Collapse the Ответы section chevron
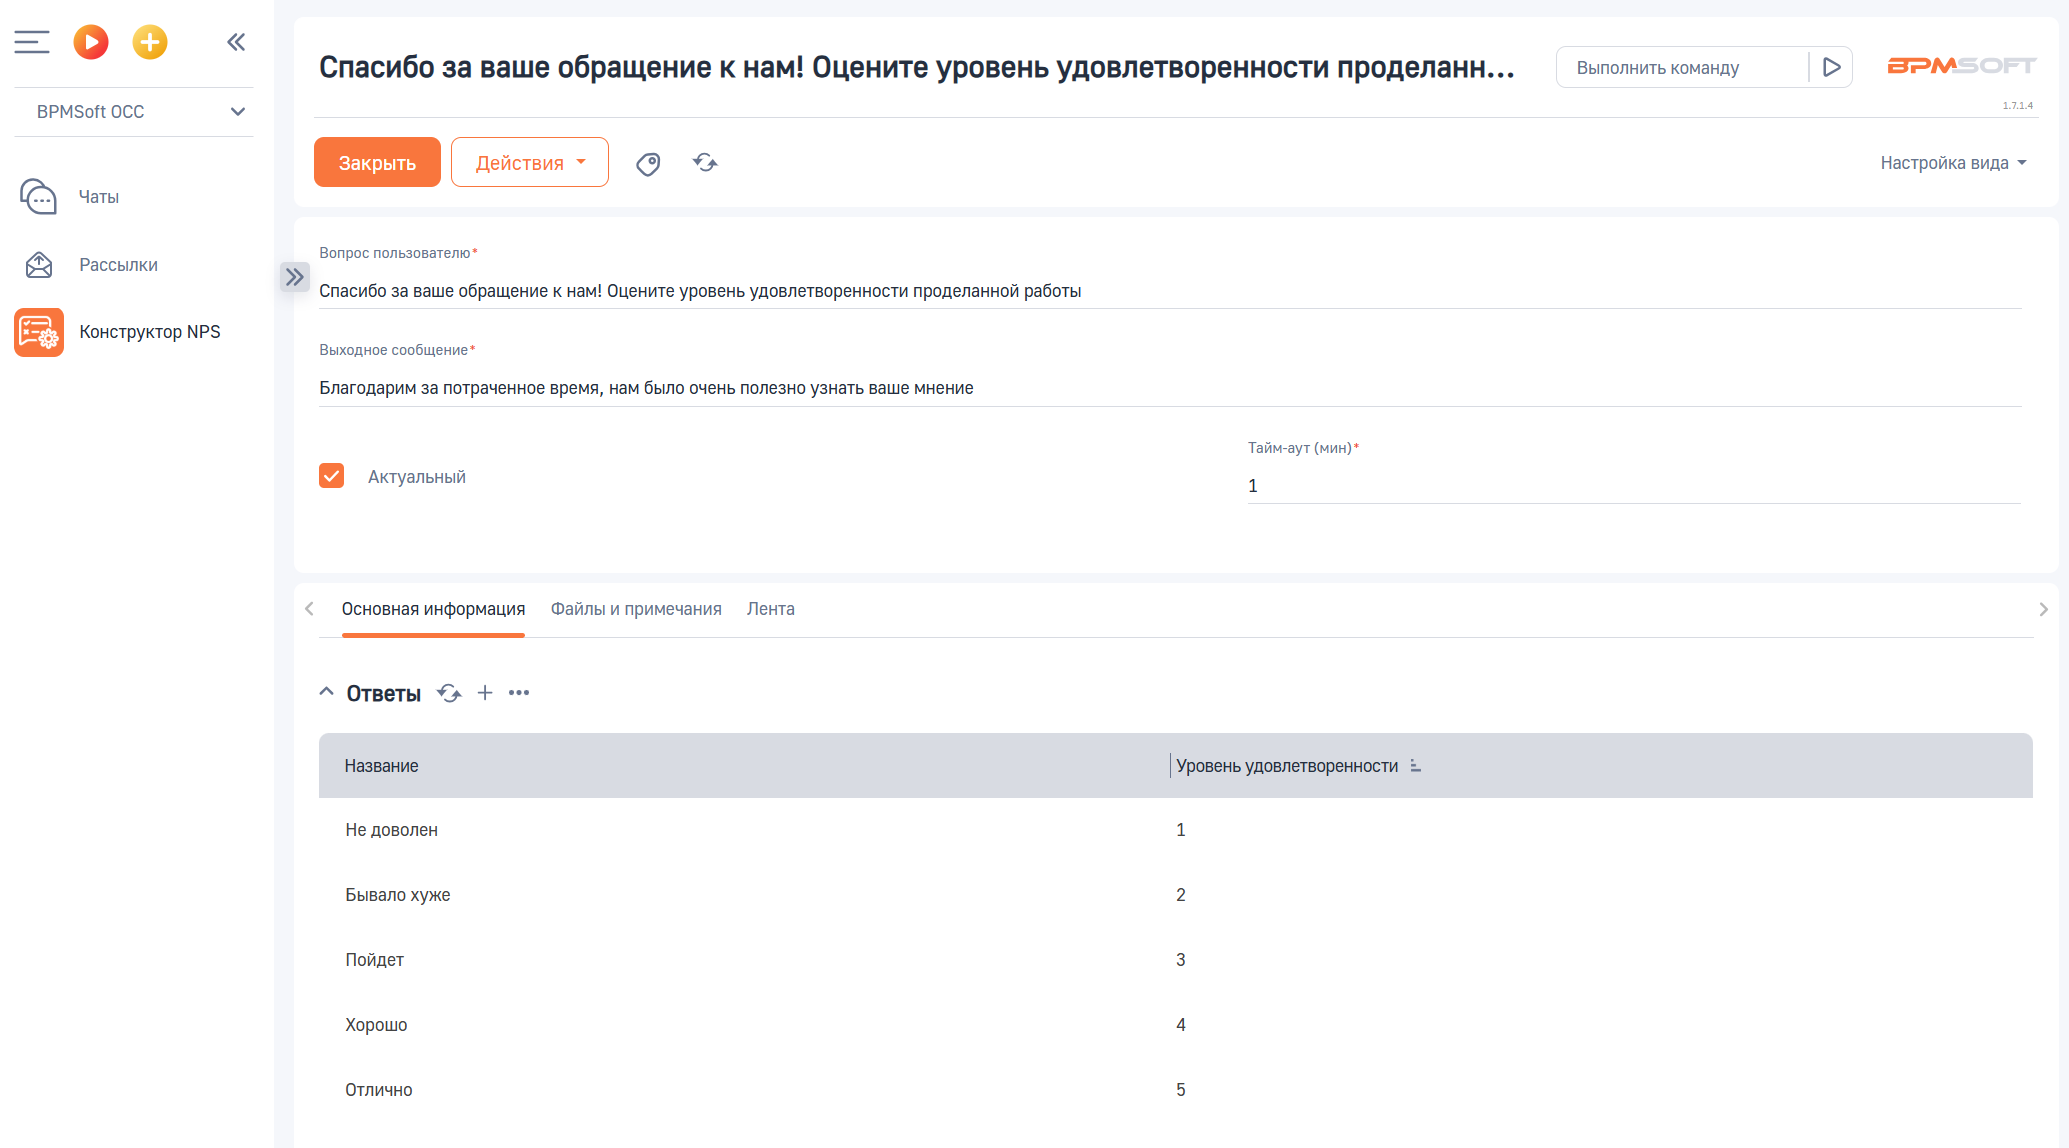 coord(326,692)
